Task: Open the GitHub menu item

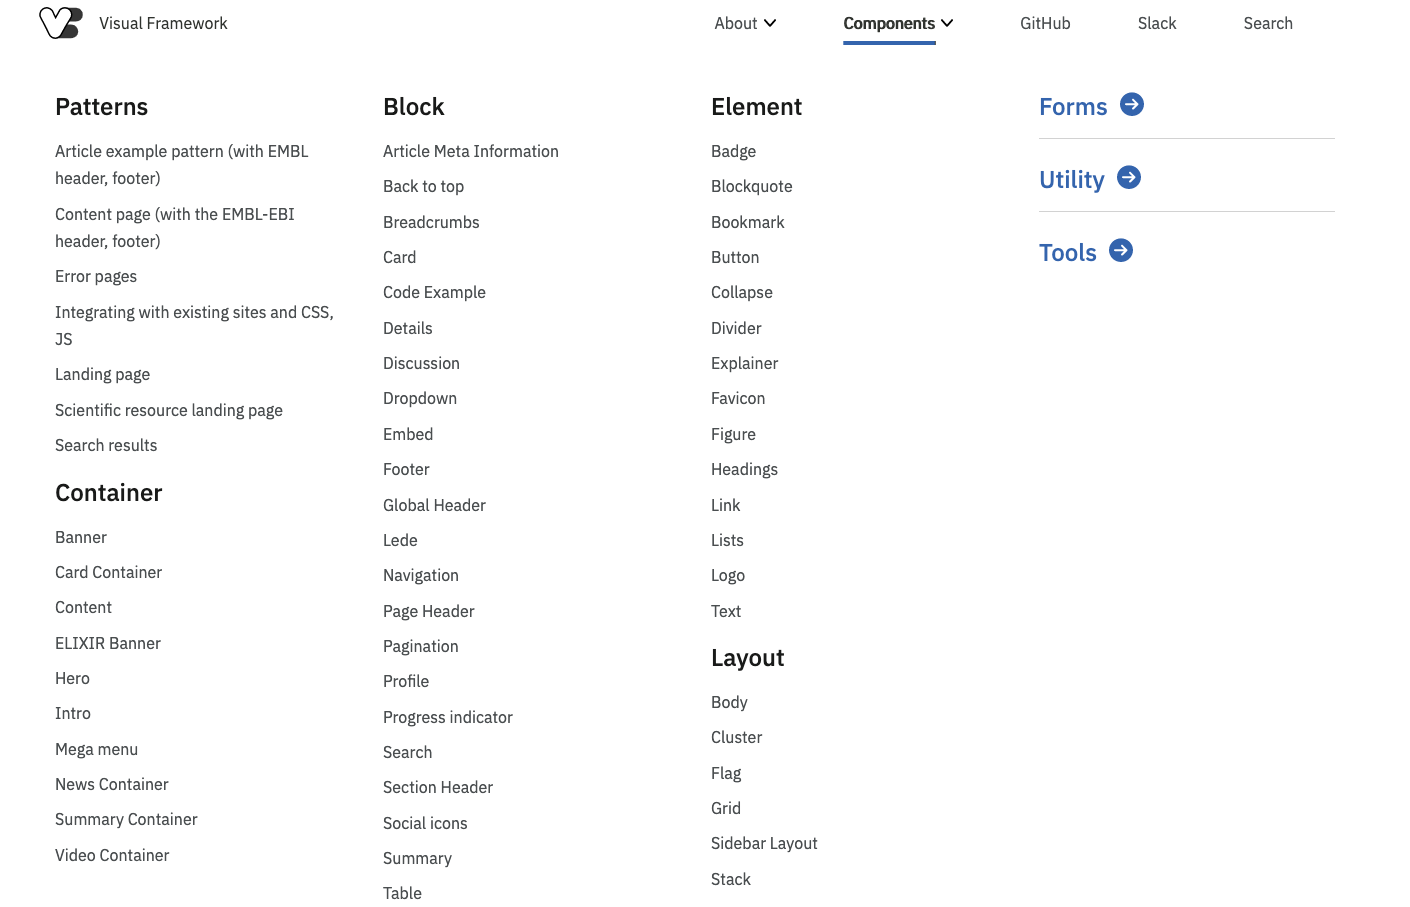Action: tap(1045, 23)
